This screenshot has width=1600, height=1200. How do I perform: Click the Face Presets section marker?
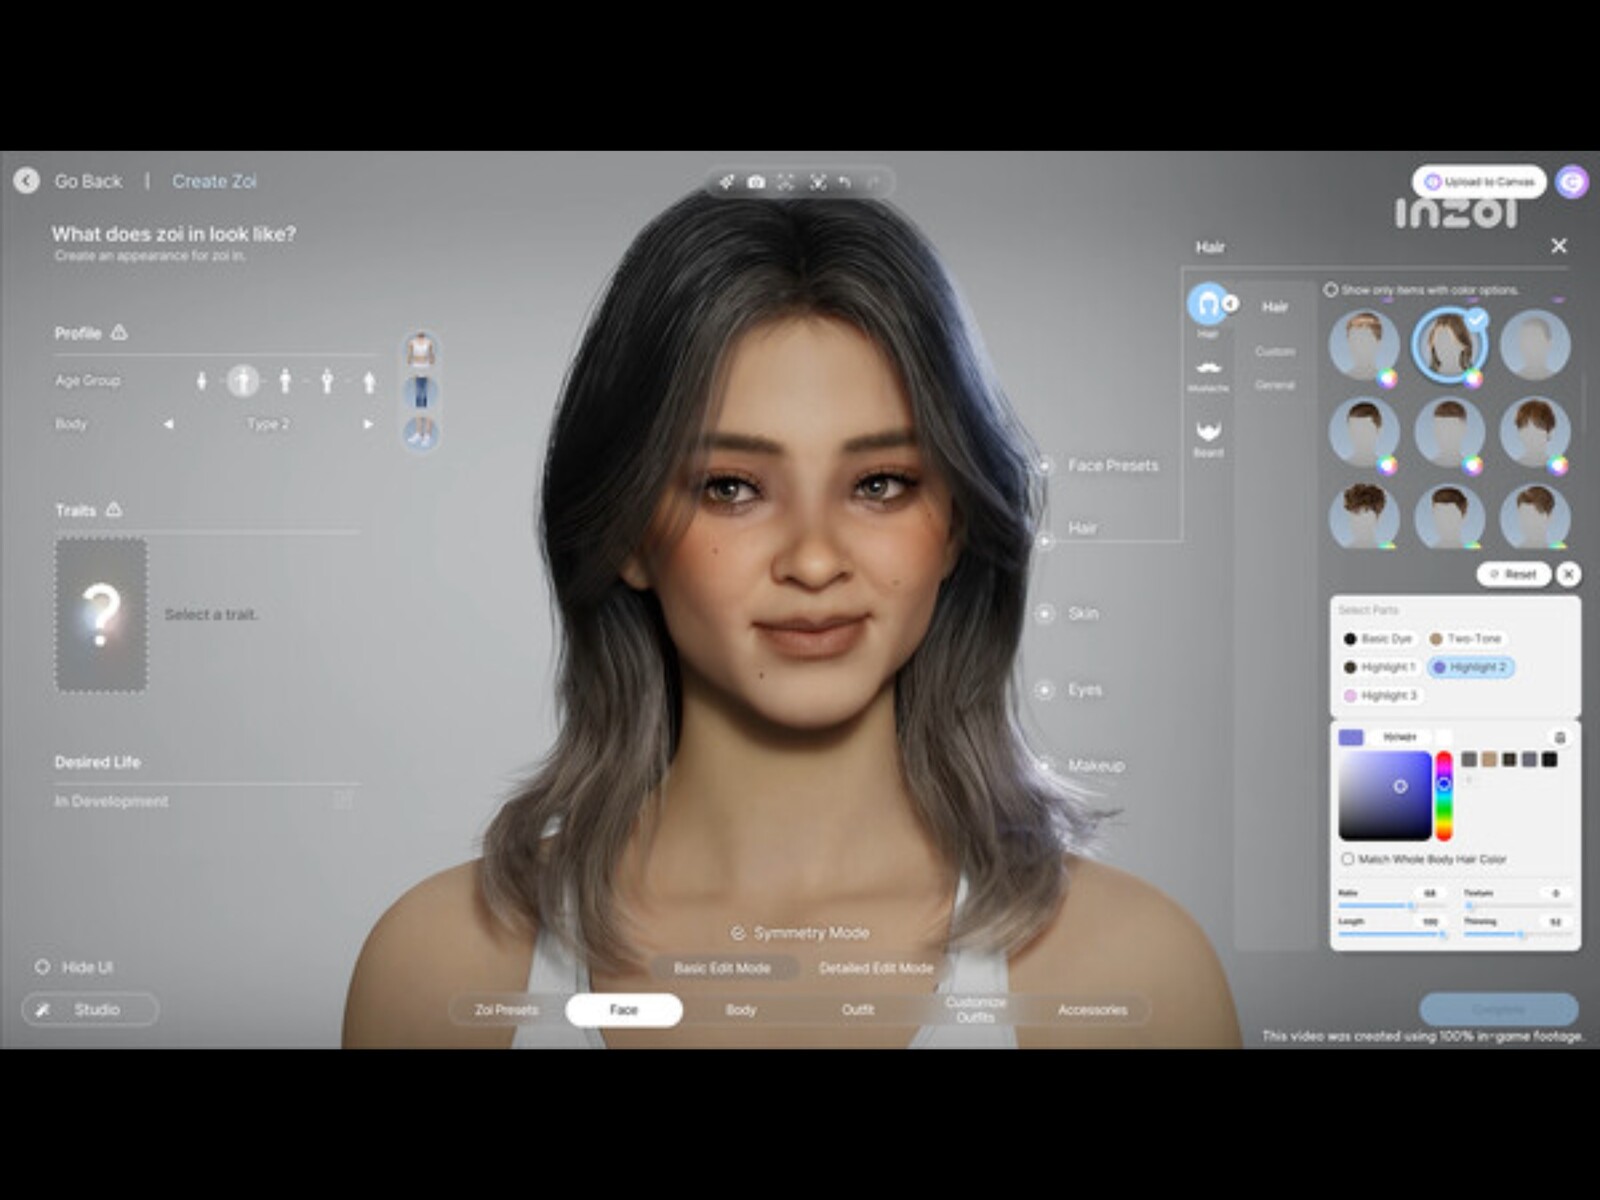tap(1045, 465)
